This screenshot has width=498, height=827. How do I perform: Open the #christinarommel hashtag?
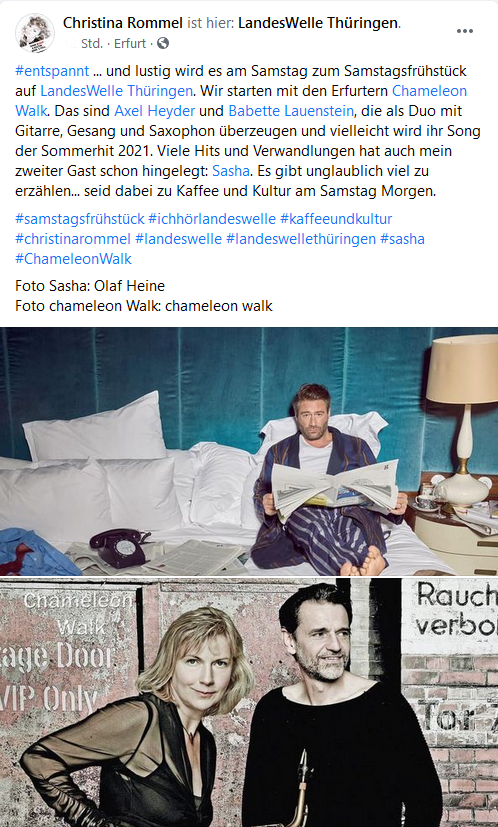[x=73, y=238]
